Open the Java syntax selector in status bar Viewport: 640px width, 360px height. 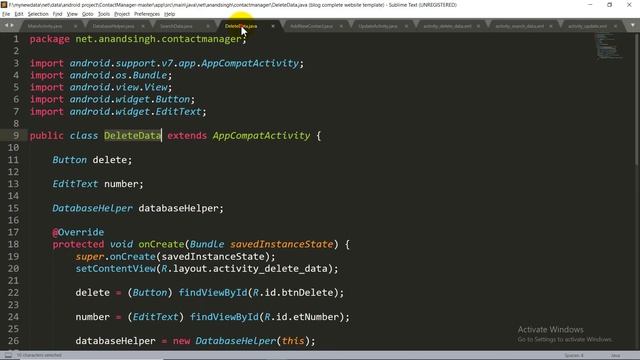point(616,356)
